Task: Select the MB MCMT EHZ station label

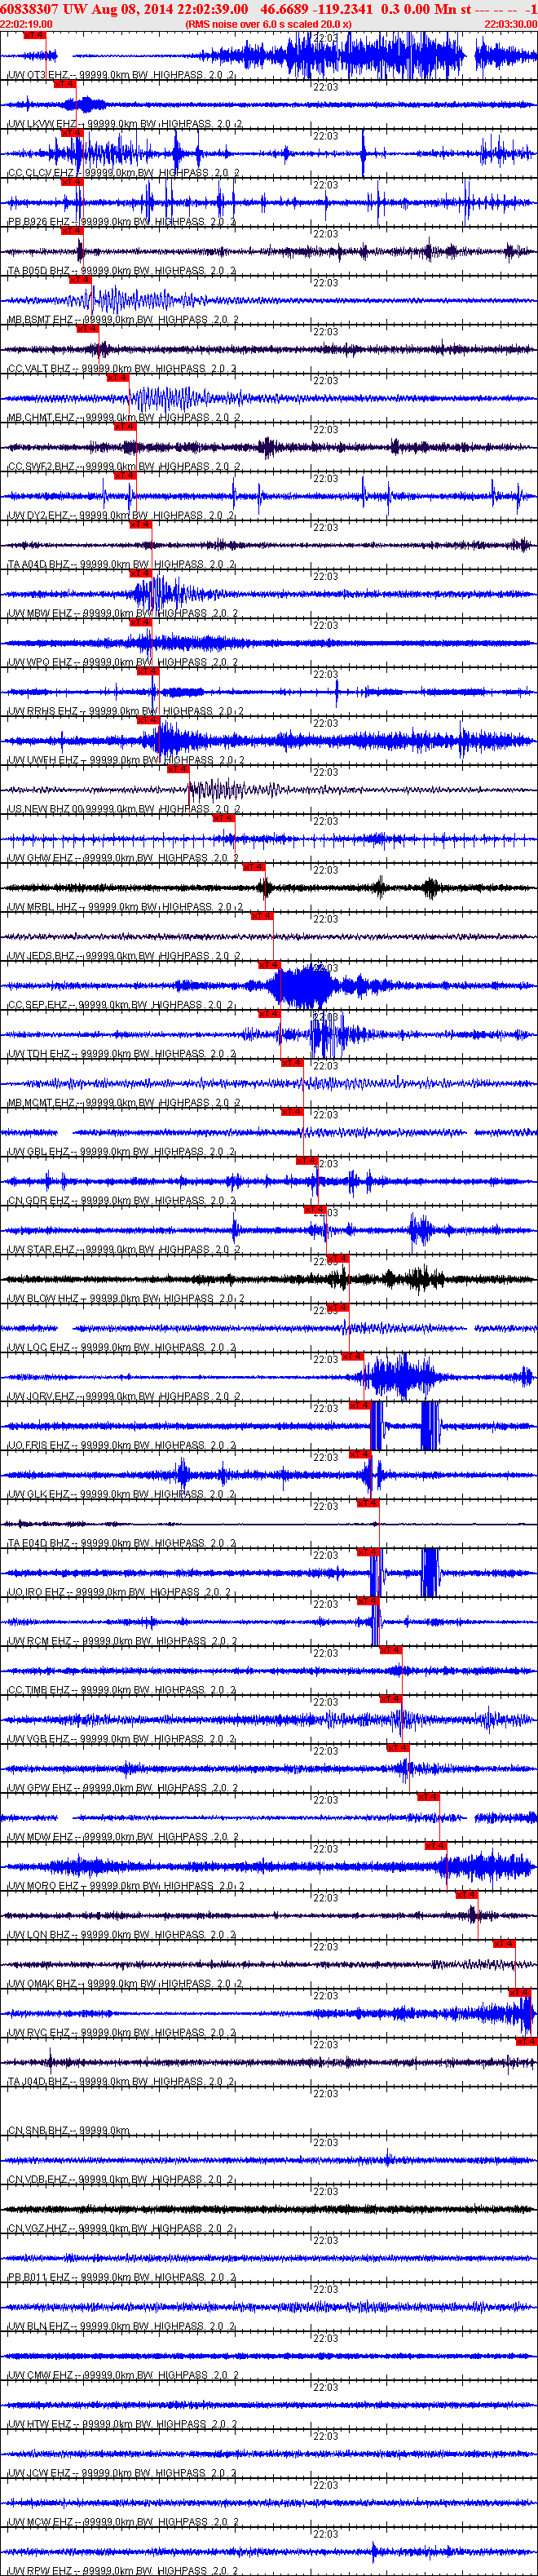Action: (x=123, y=1103)
